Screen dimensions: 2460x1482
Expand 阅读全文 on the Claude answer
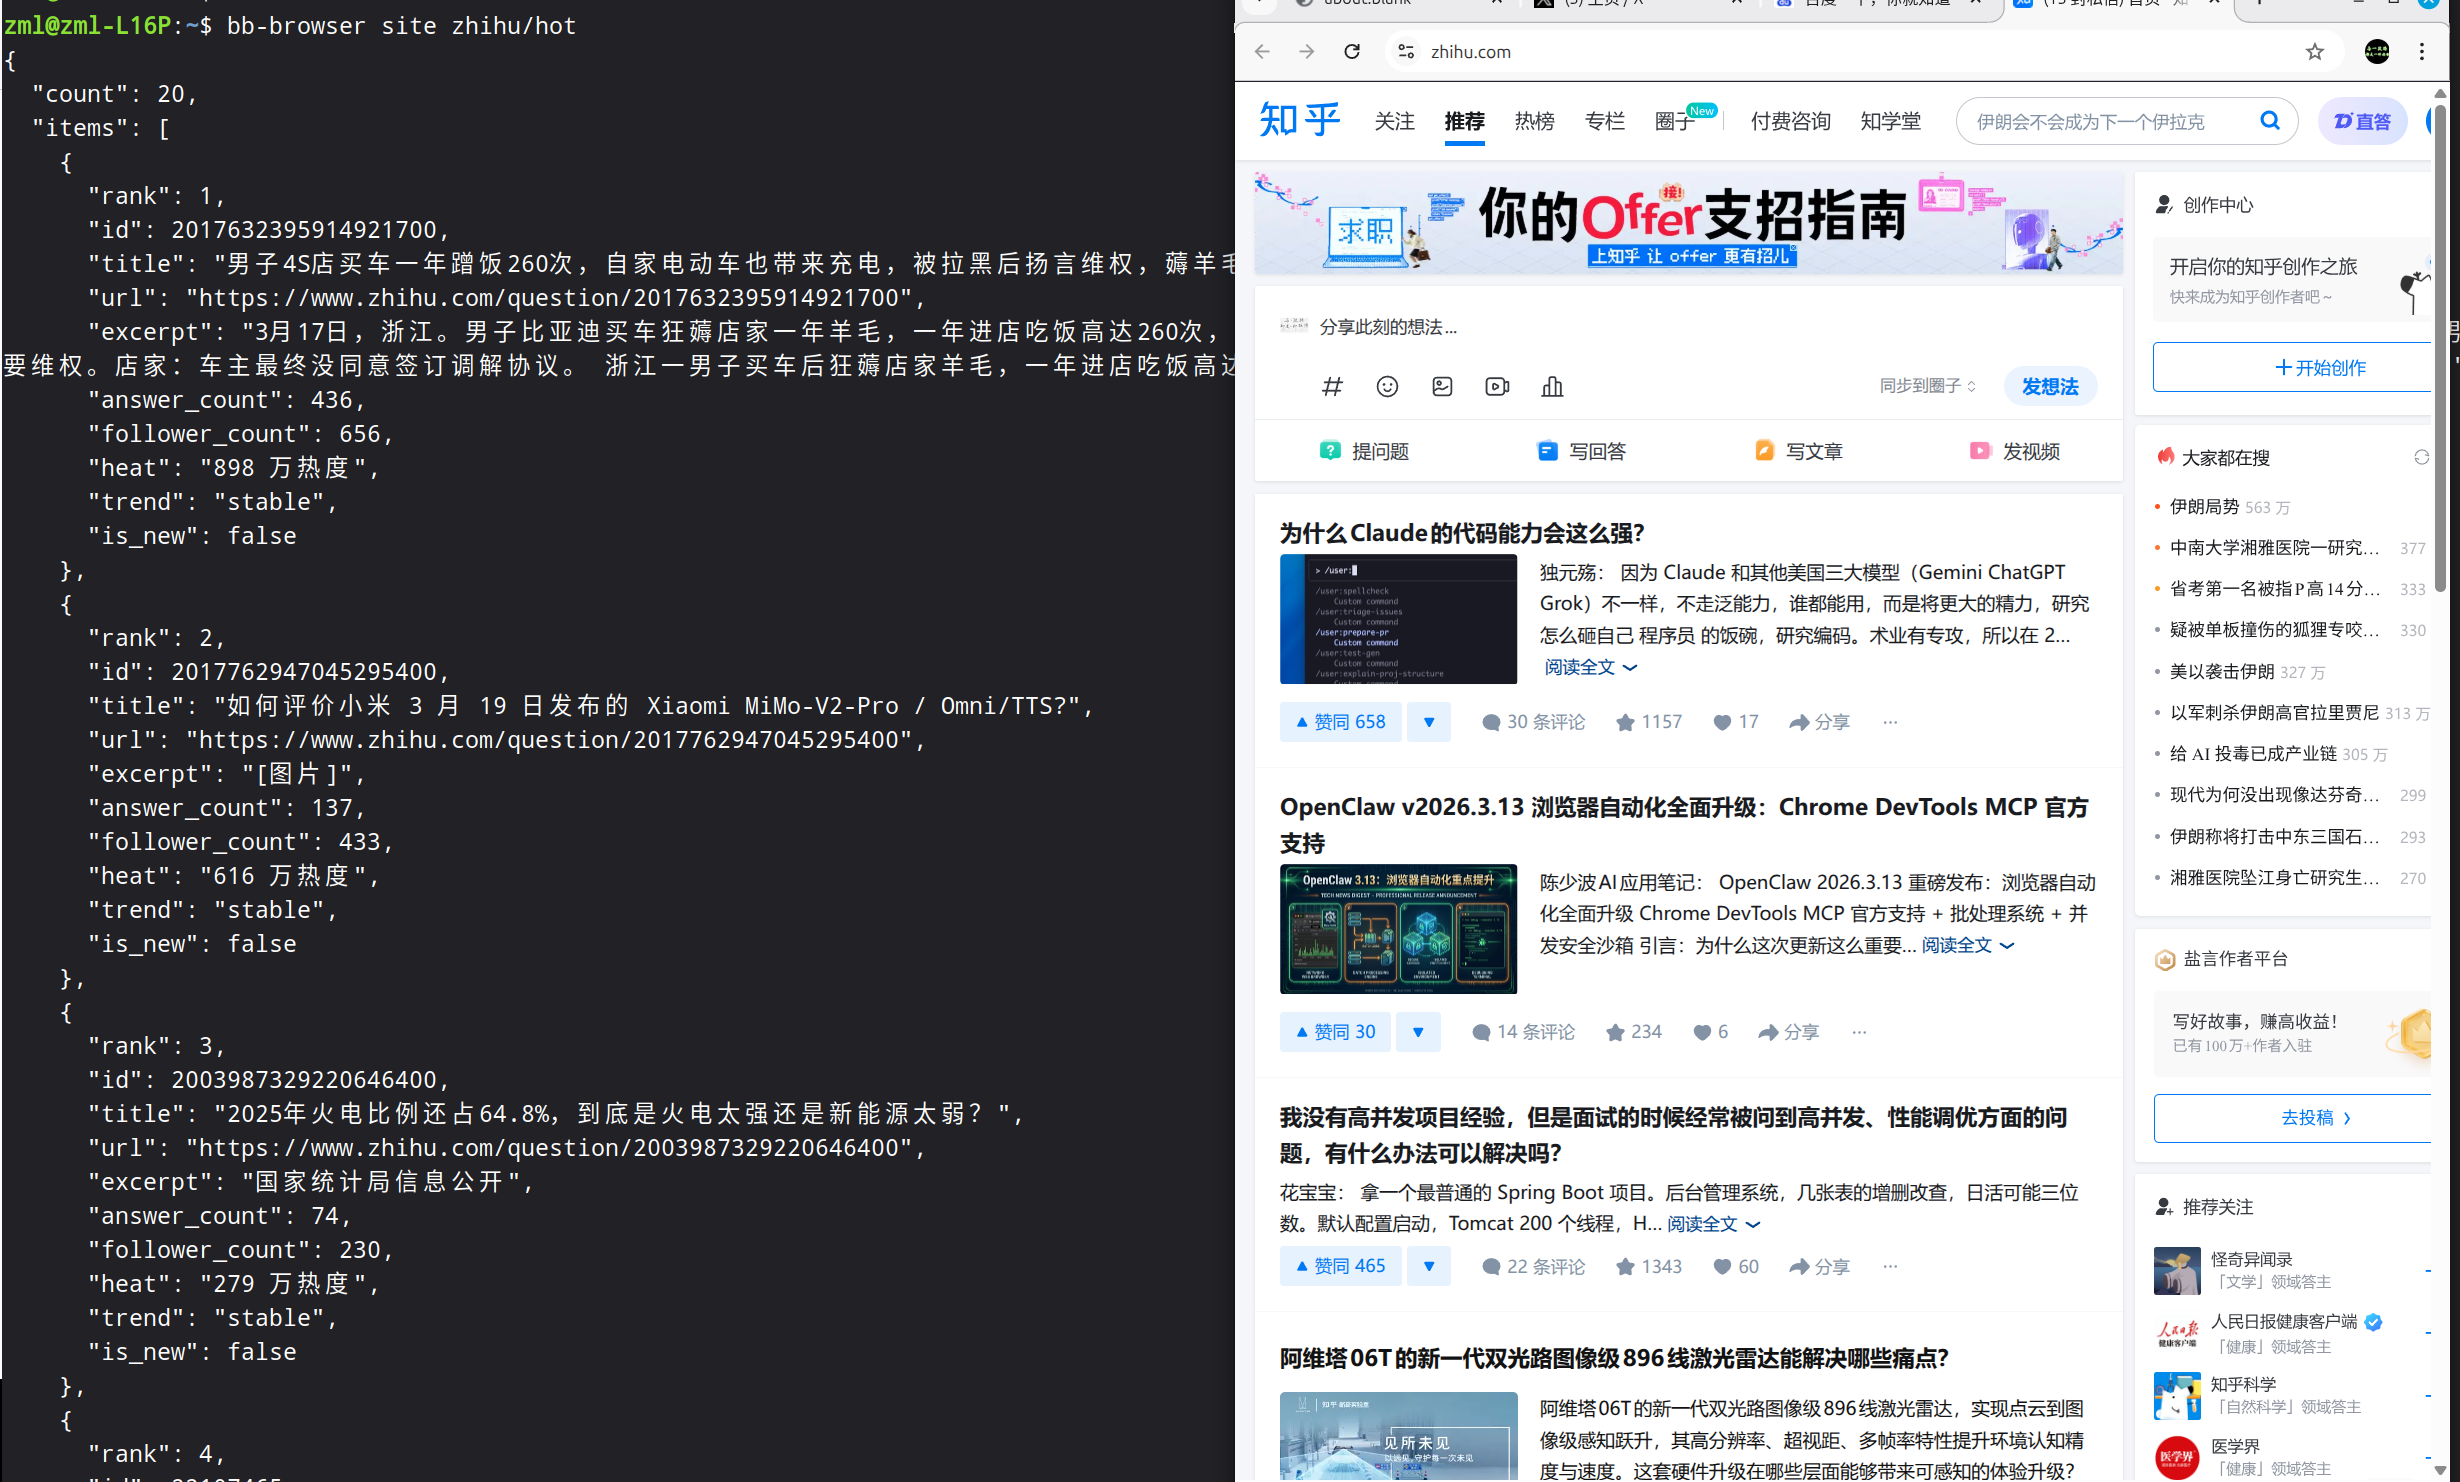(x=1590, y=667)
